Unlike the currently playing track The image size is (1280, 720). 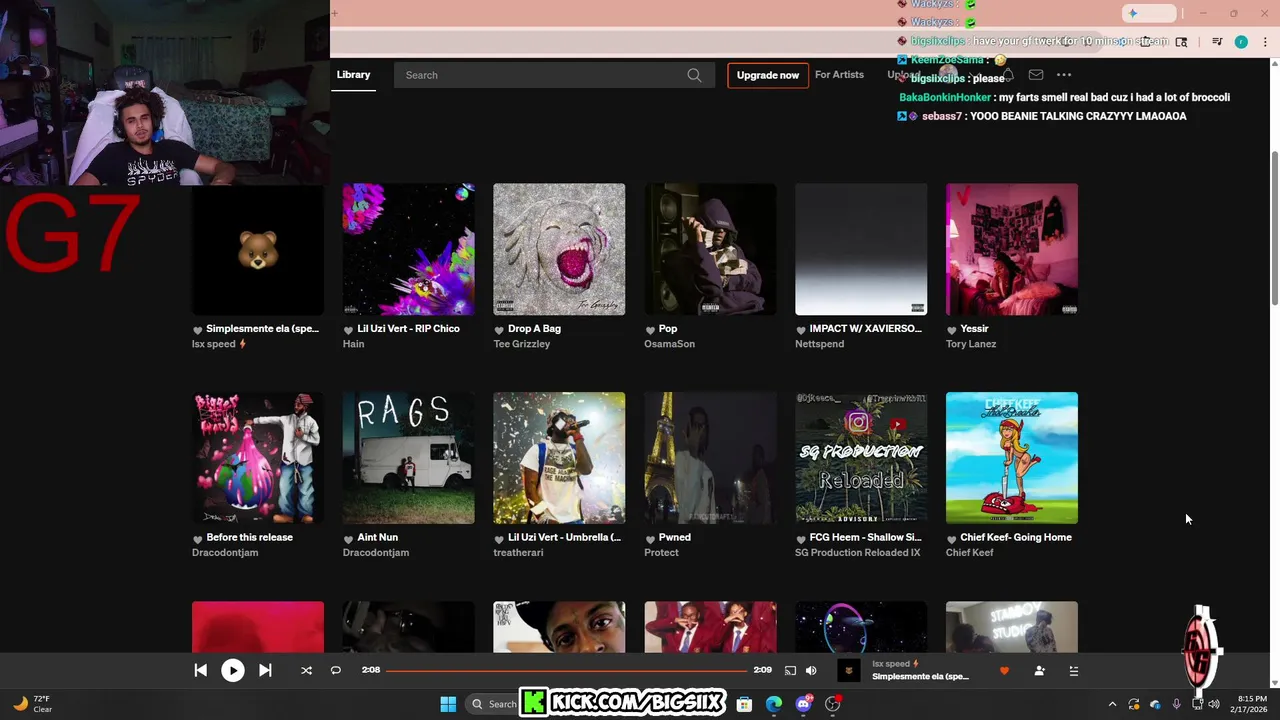coord(1004,671)
